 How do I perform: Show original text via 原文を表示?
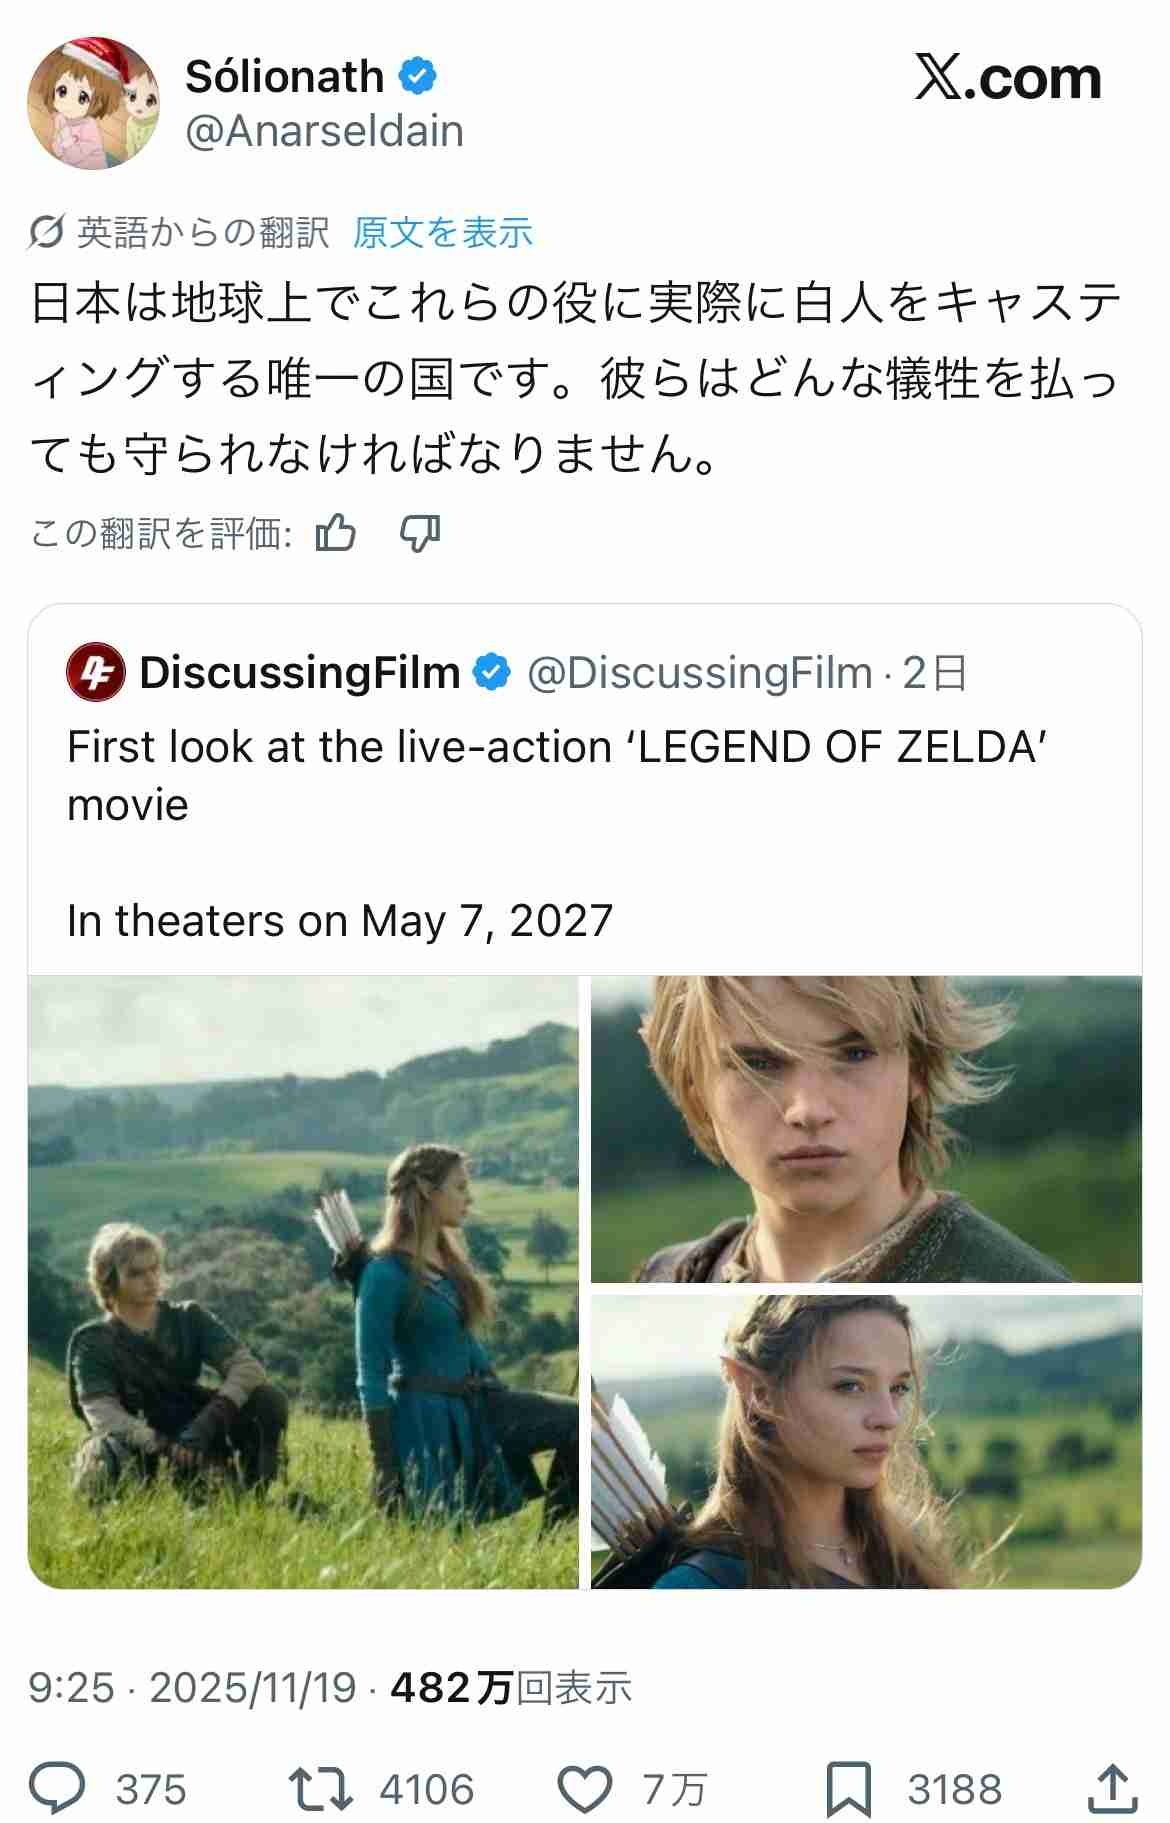443,232
